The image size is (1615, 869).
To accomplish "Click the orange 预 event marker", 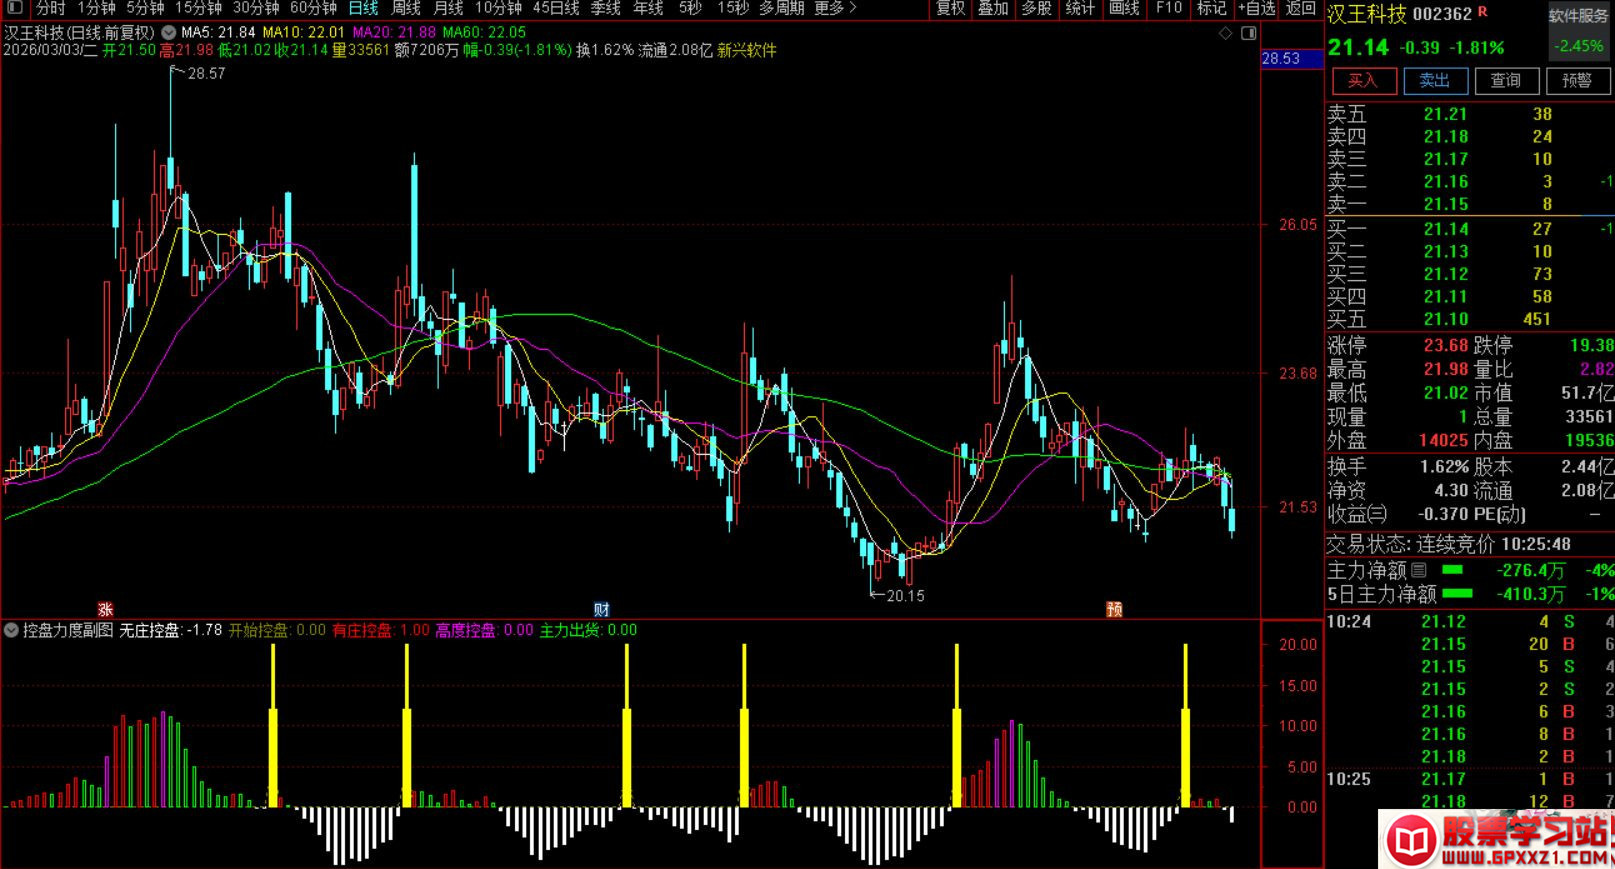I will coord(1114,610).
